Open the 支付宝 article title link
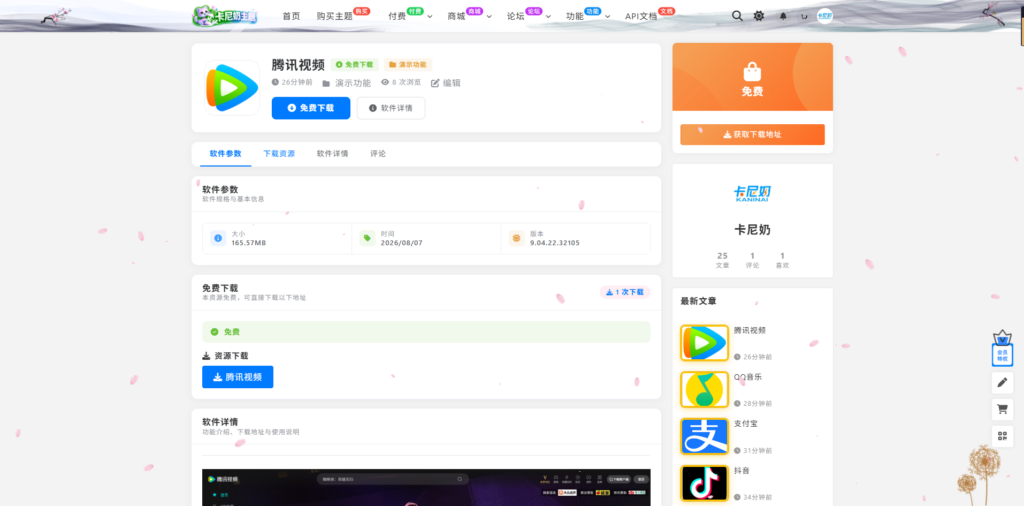Screen dimensions: 1024x506 click(745, 424)
